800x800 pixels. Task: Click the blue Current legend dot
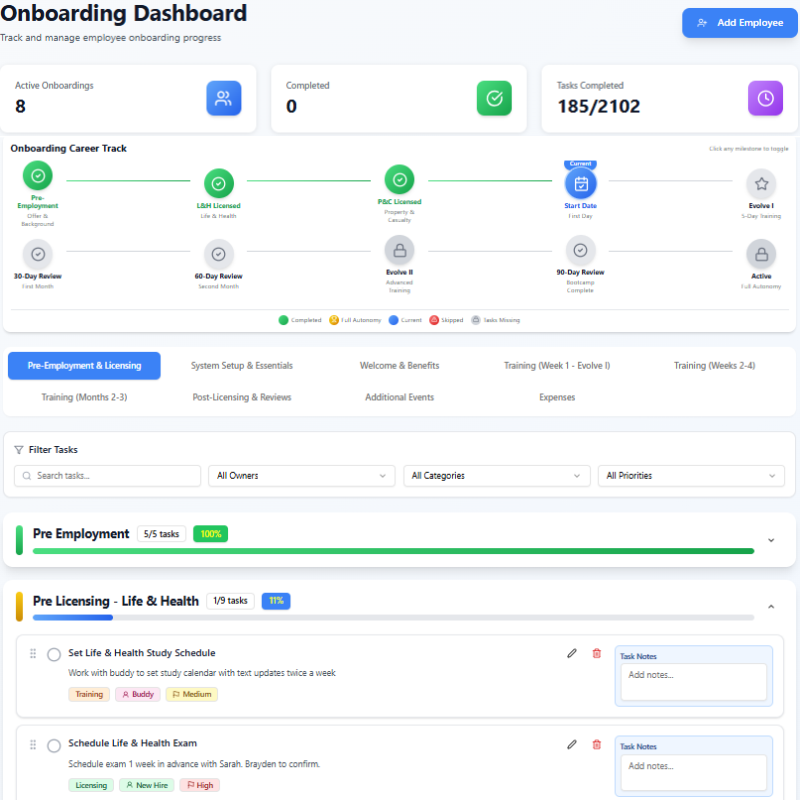point(393,320)
